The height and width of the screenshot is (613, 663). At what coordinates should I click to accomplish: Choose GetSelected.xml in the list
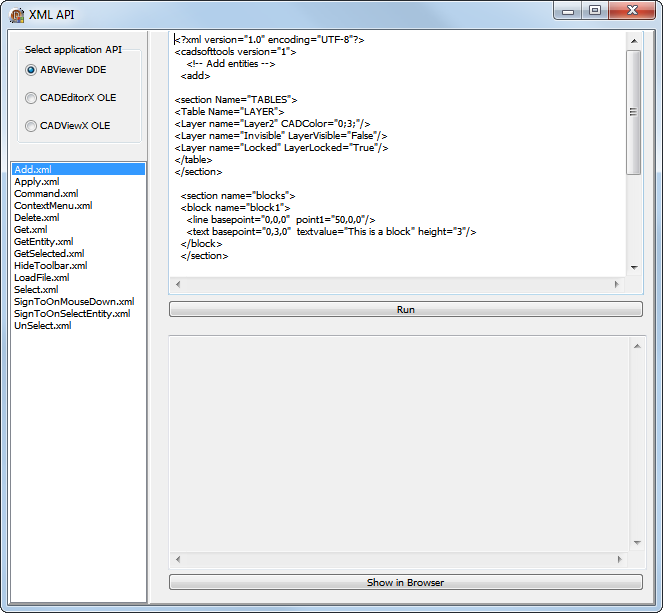pyautogui.click(x=78, y=254)
